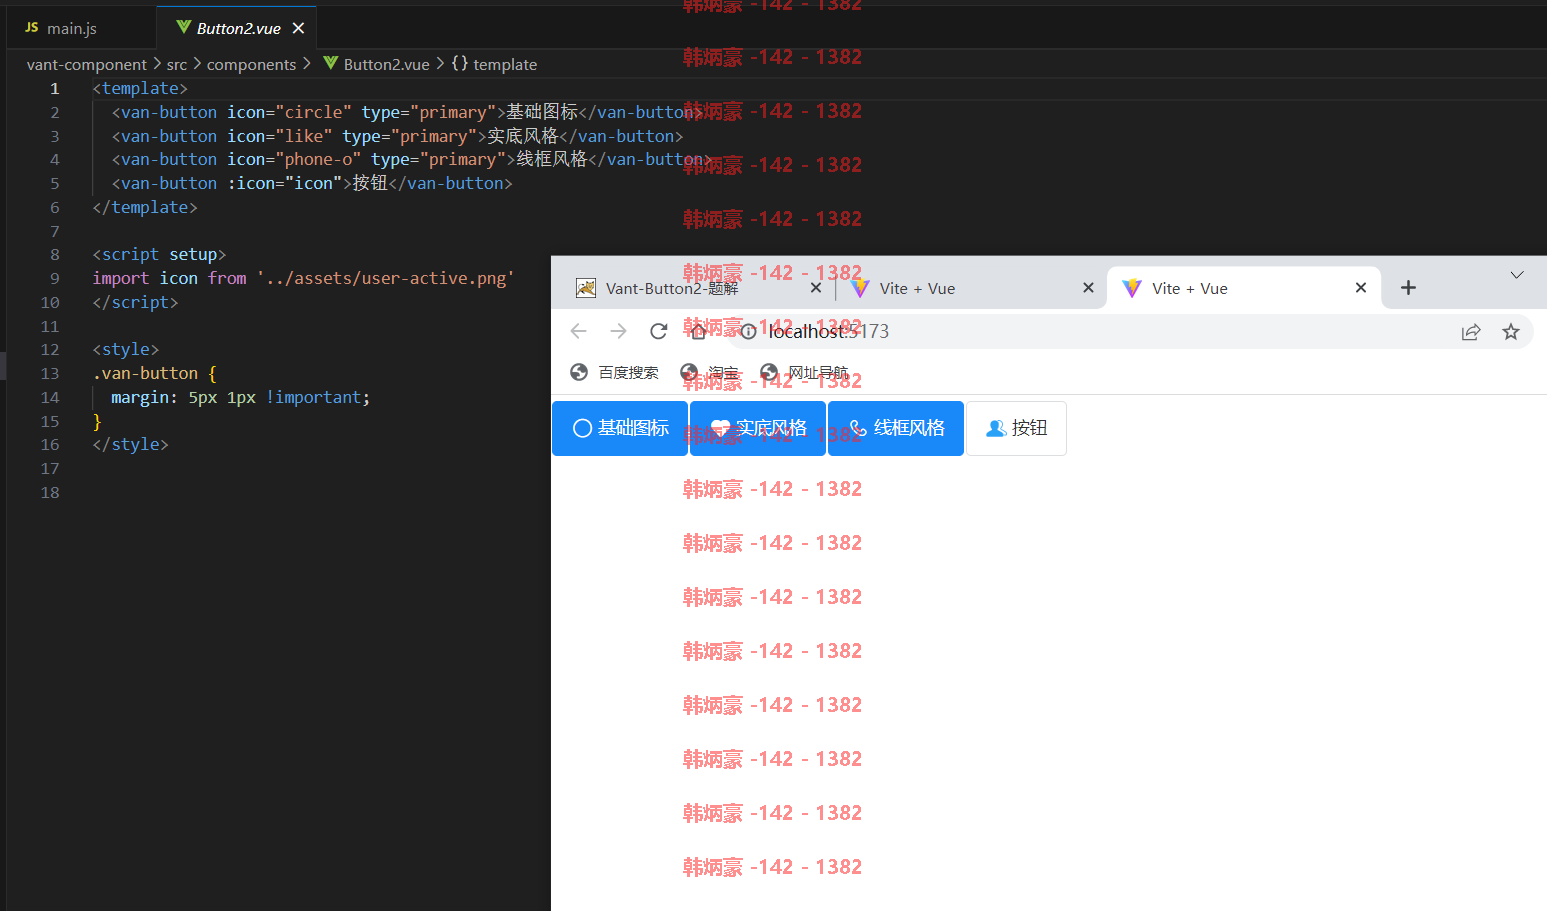The height and width of the screenshot is (911, 1547).
Task: Click the opening <script setup> tag
Action: tap(159, 254)
